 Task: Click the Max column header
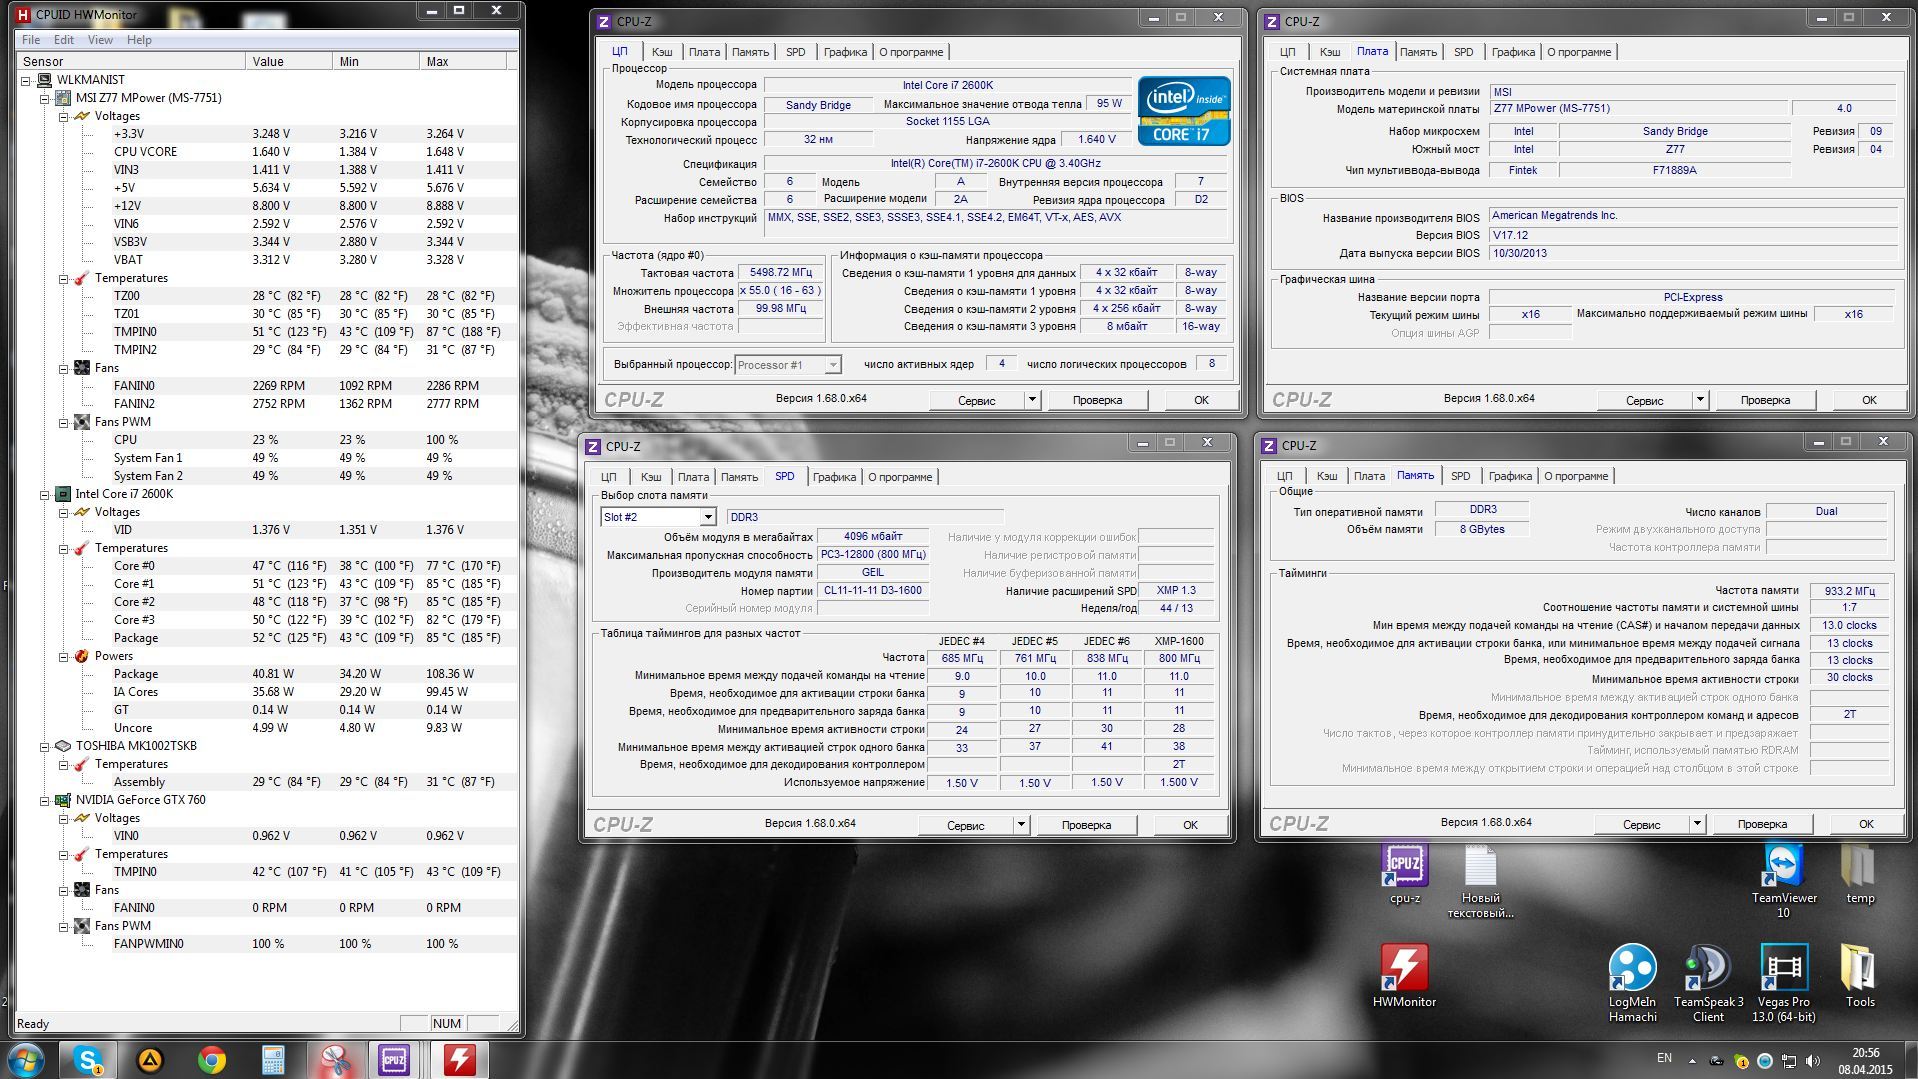pos(464,62)
